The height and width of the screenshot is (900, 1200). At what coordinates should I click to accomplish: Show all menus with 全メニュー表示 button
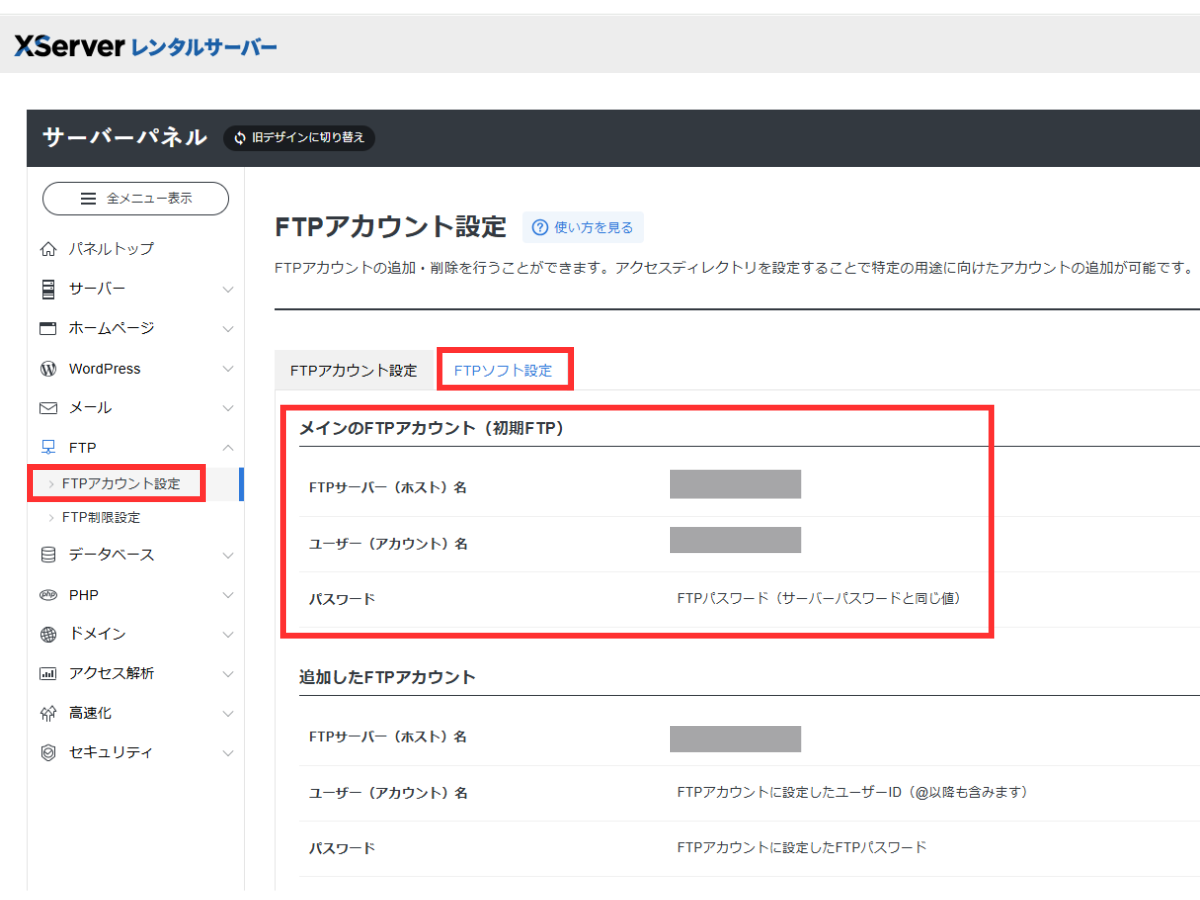(x=136, y=199)
